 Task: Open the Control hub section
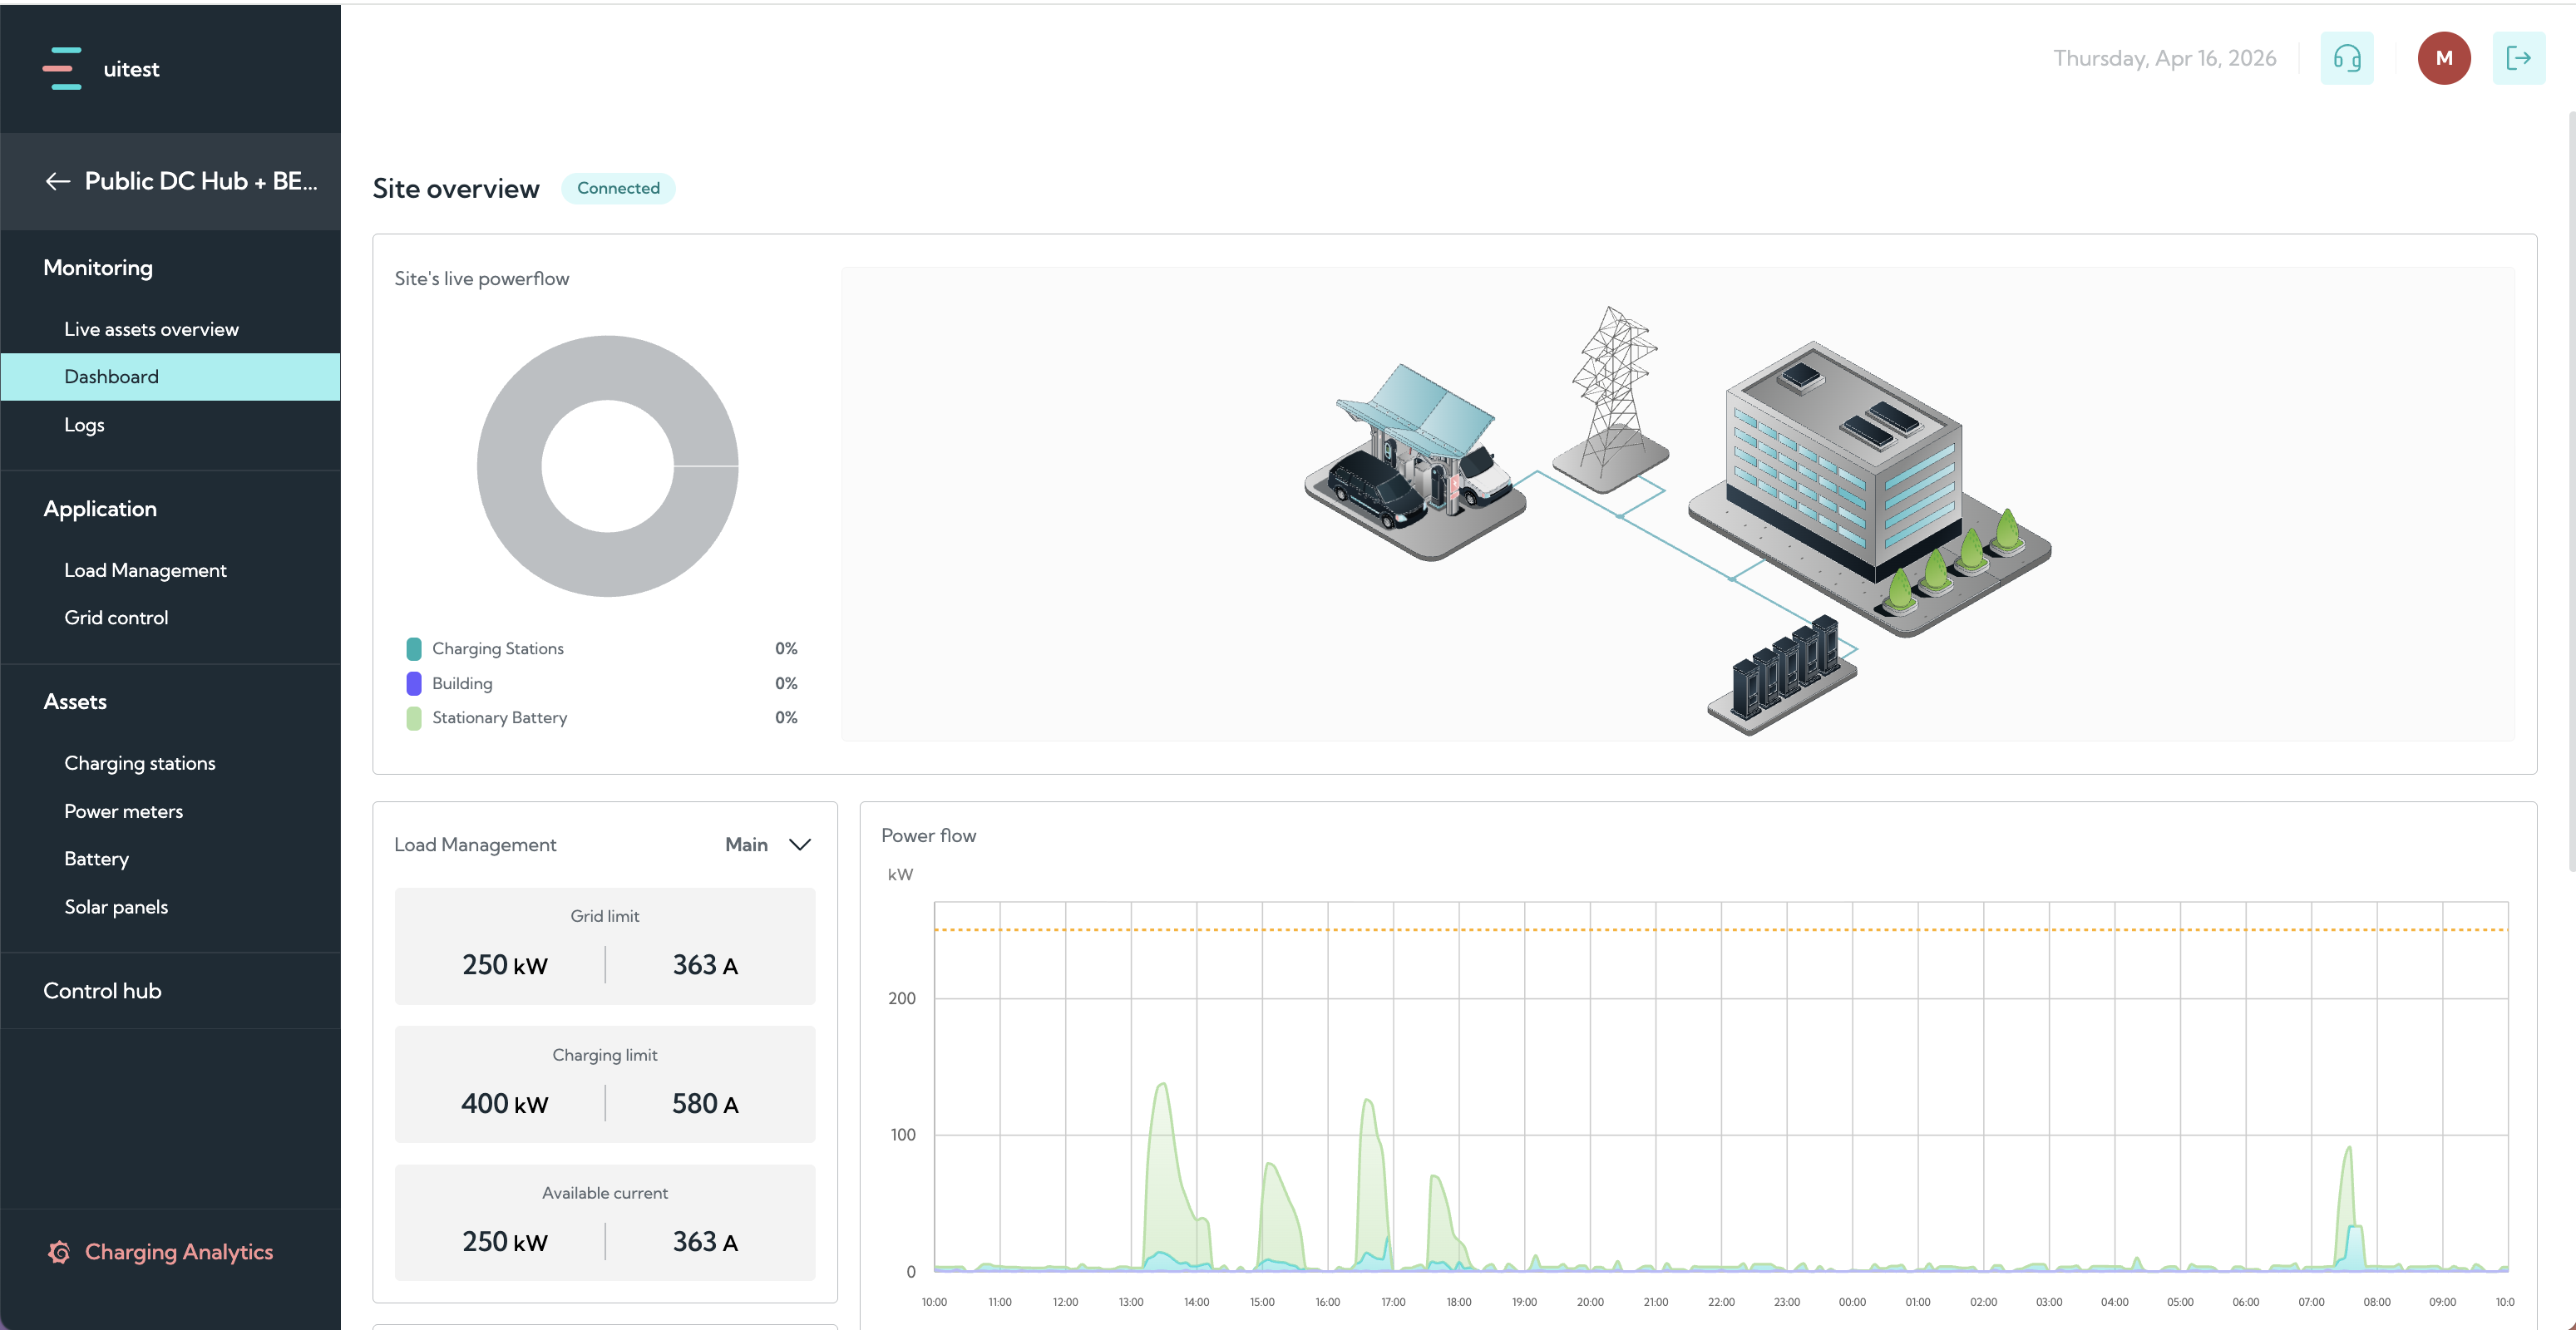[x=102, y=990]
